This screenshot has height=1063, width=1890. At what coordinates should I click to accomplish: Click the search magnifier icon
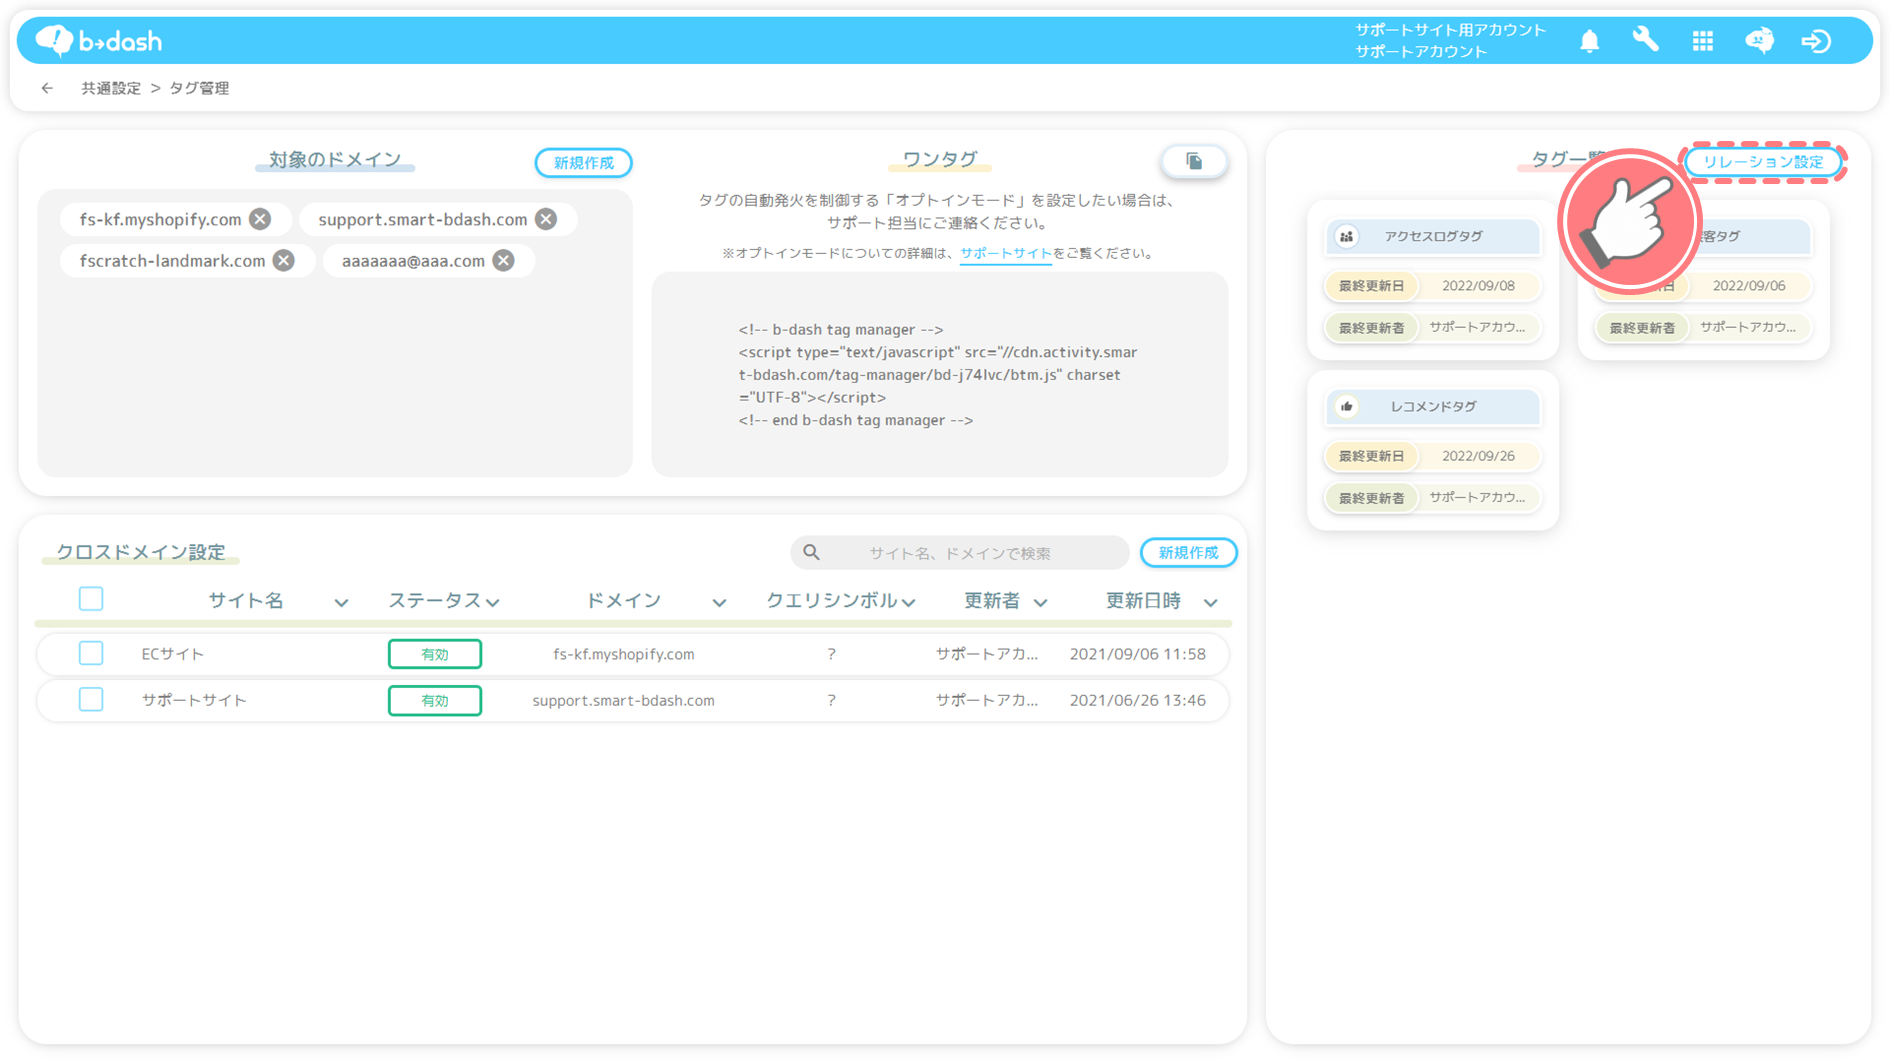tap(811, 552)
